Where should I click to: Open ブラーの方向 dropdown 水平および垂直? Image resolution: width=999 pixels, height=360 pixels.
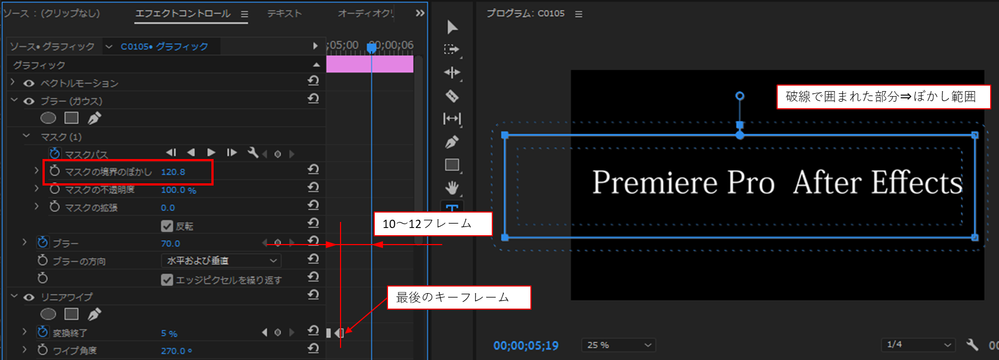click(x=221, y=261)
